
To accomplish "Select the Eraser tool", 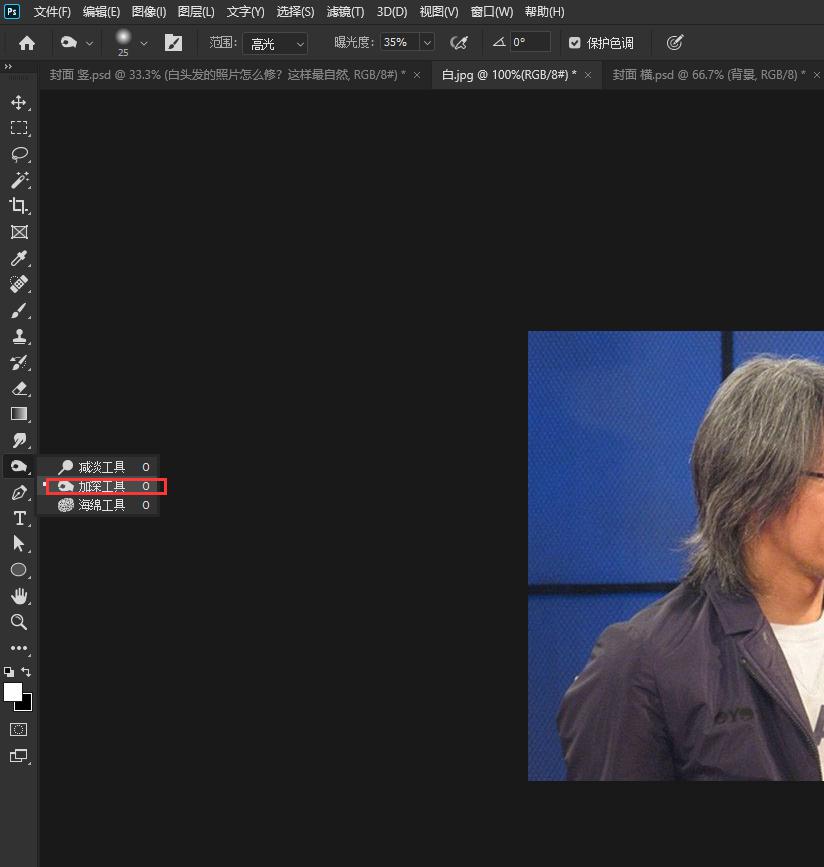I will click(x=18, y=388).
